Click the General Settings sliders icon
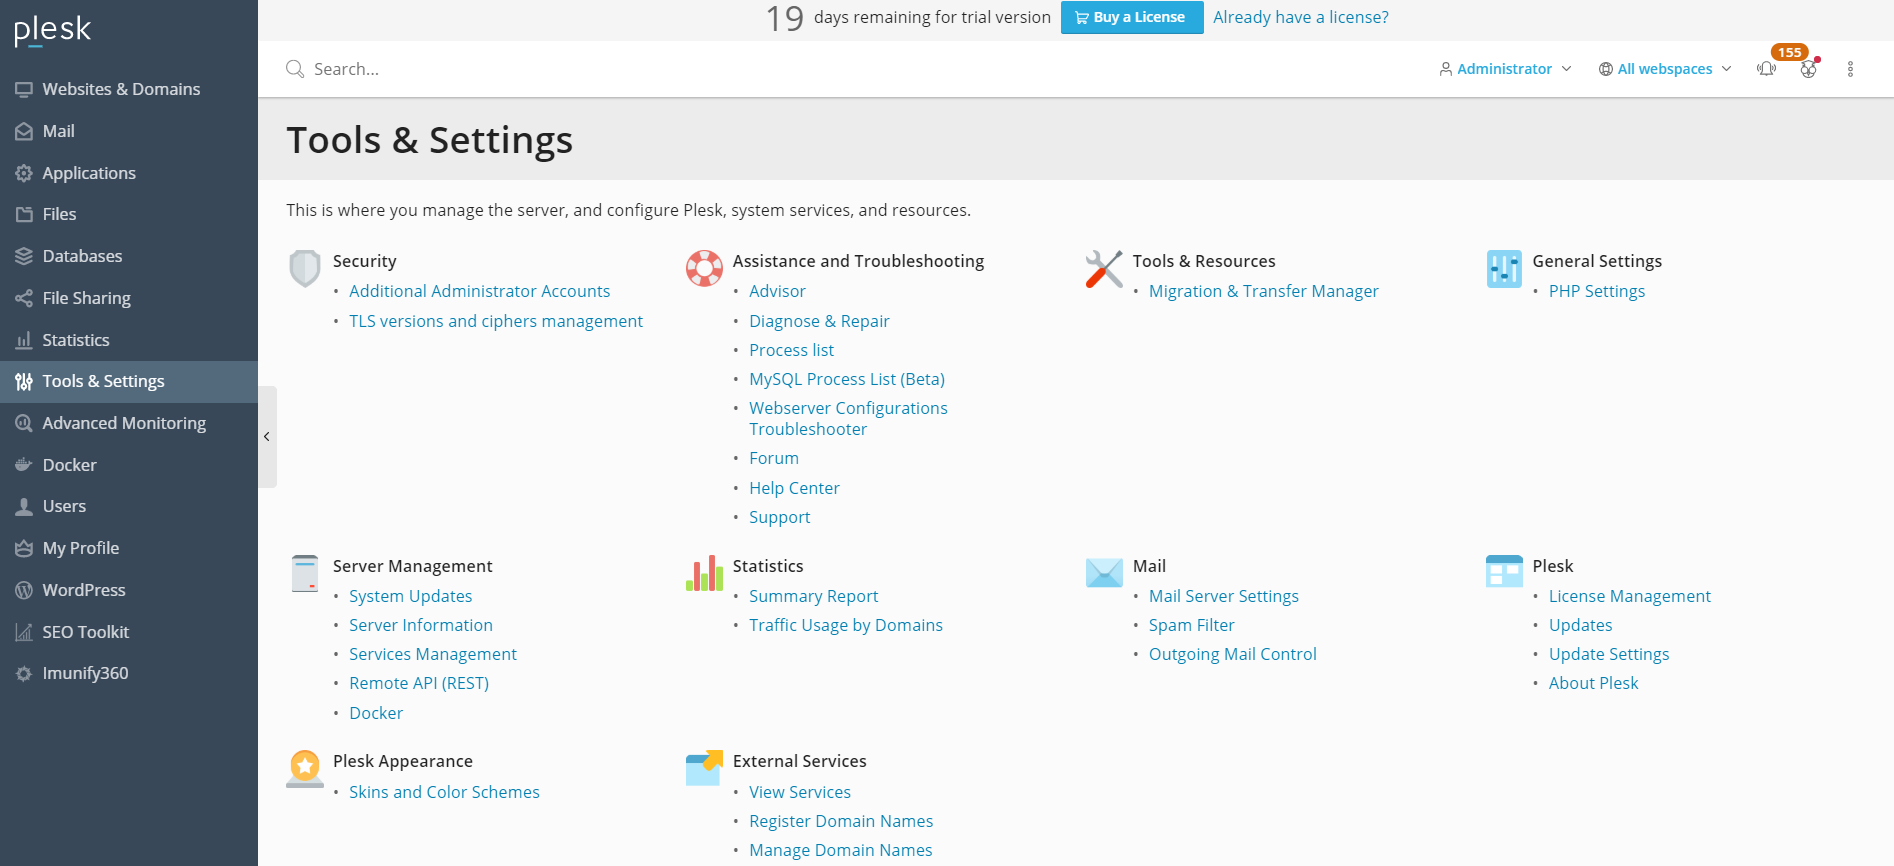Screen dimensions: 1894x866 [1504, 268]
